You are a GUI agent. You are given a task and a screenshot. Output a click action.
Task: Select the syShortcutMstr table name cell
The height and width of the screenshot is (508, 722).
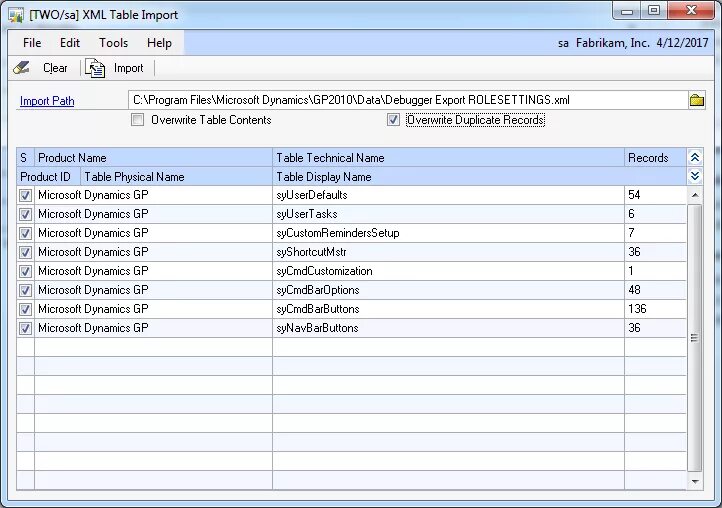click(448, 252)
